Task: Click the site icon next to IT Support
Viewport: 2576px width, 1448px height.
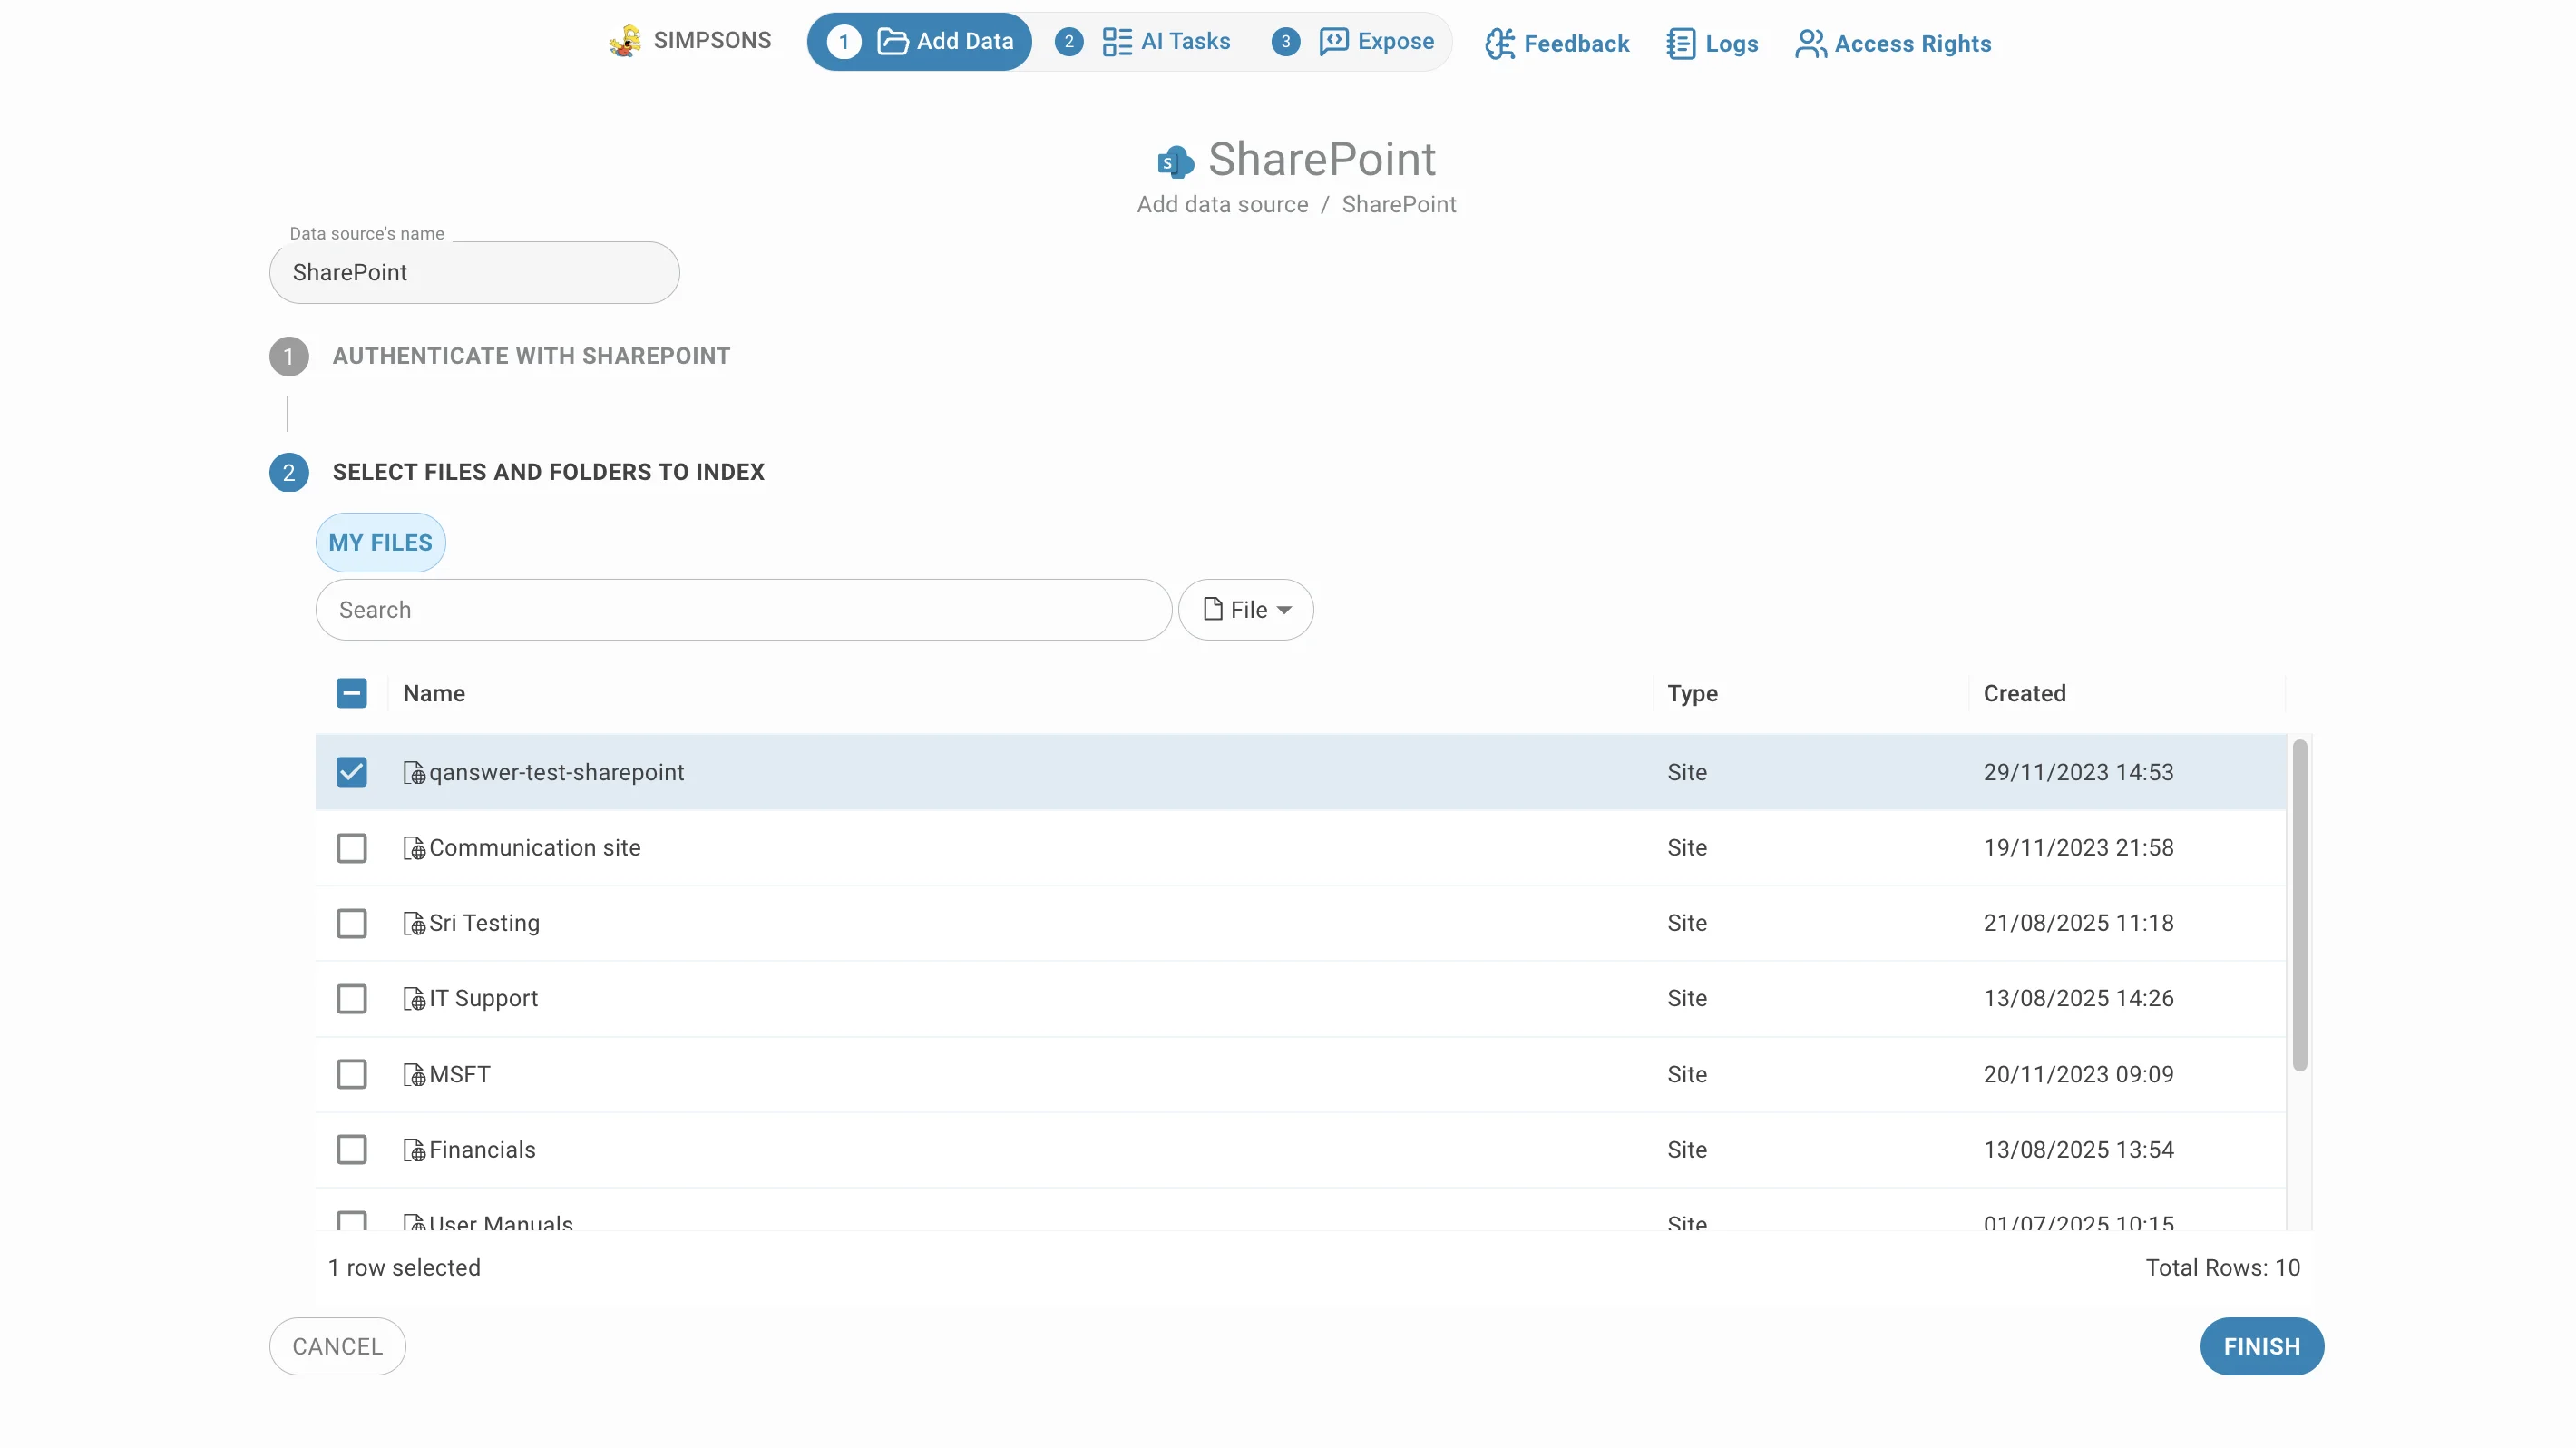Action: [x=414, y=999]
